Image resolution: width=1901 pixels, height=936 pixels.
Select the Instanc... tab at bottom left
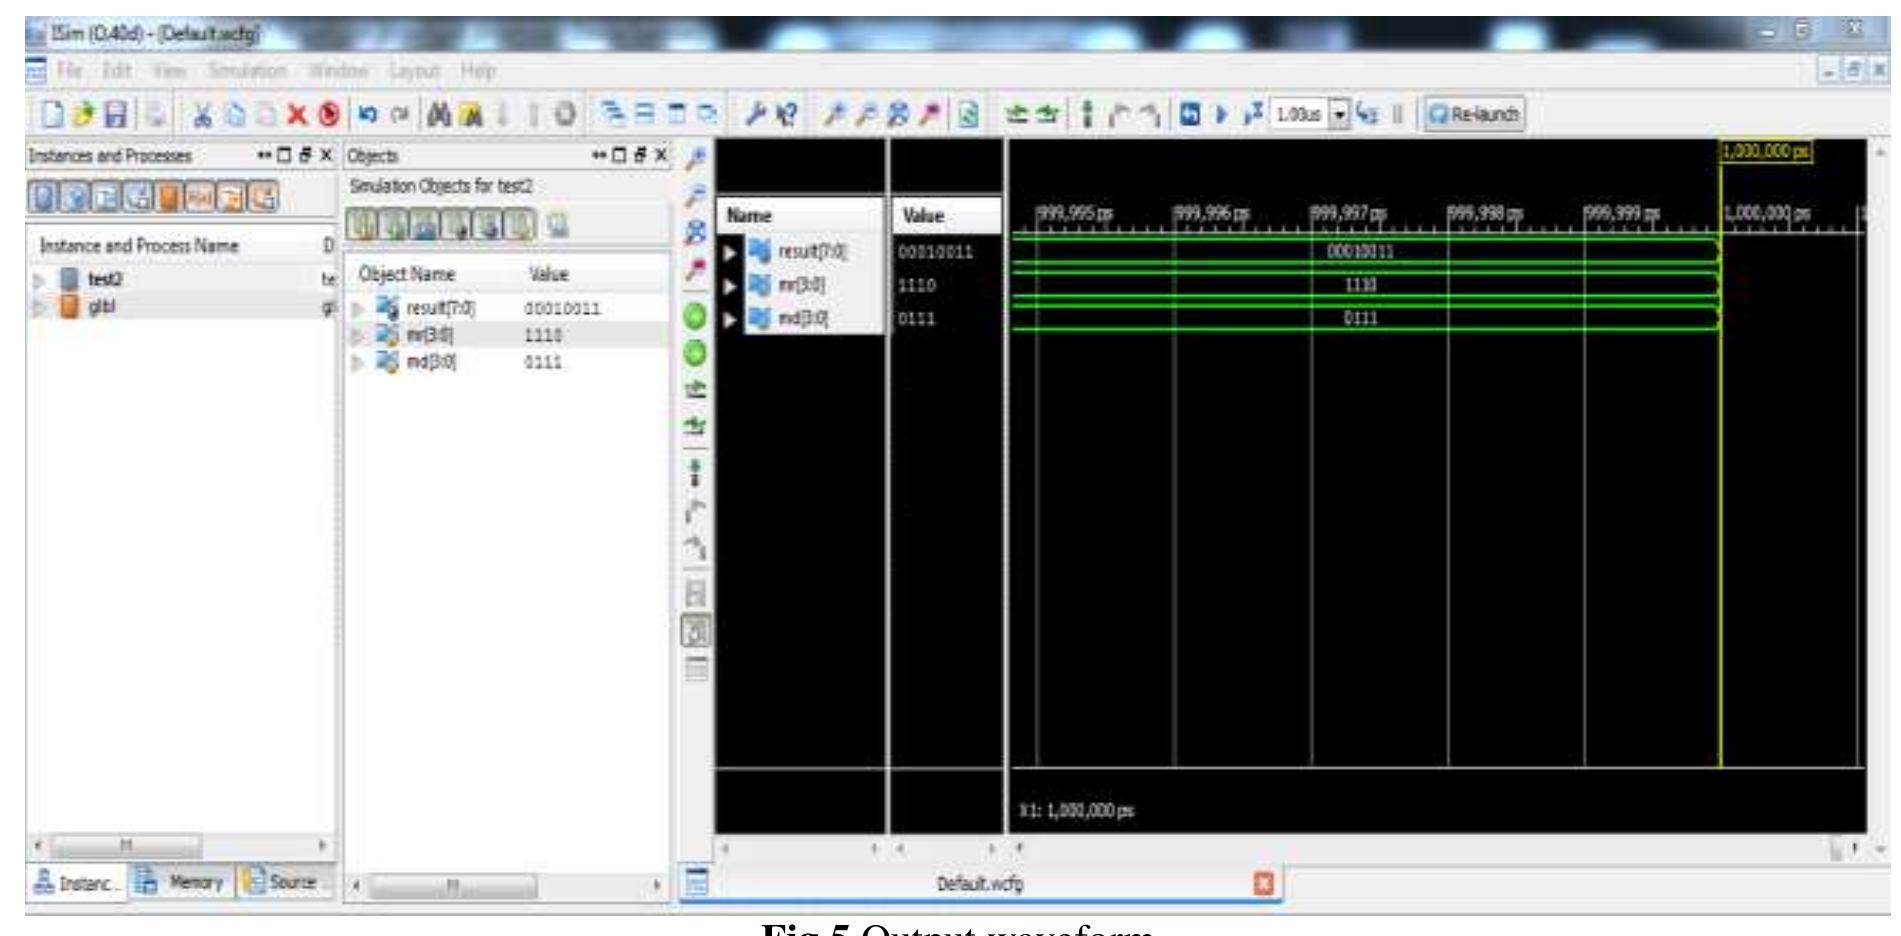[76, 883]
